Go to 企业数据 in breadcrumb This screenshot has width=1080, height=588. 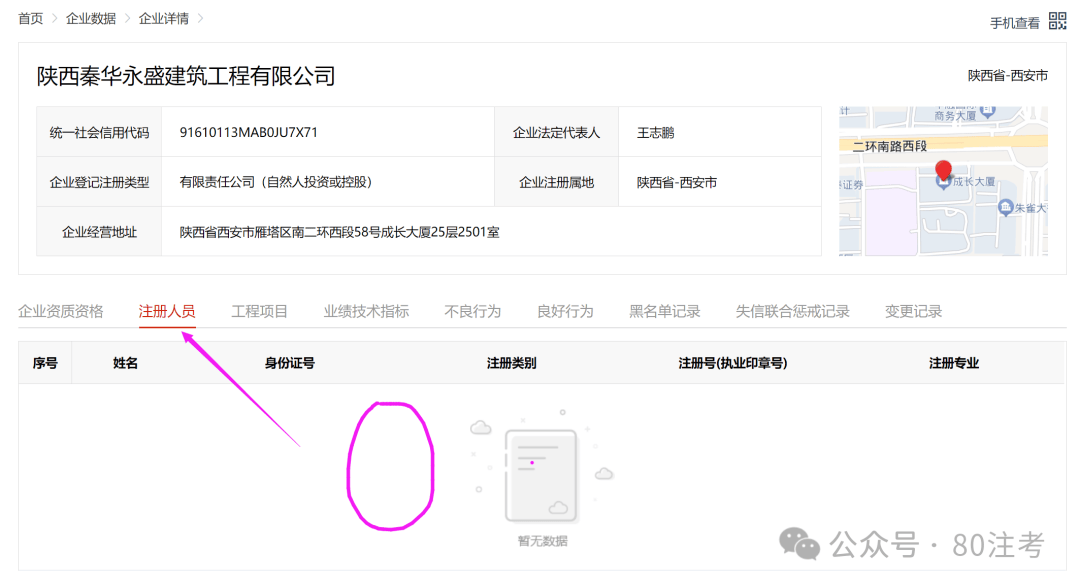coord(91,19)
